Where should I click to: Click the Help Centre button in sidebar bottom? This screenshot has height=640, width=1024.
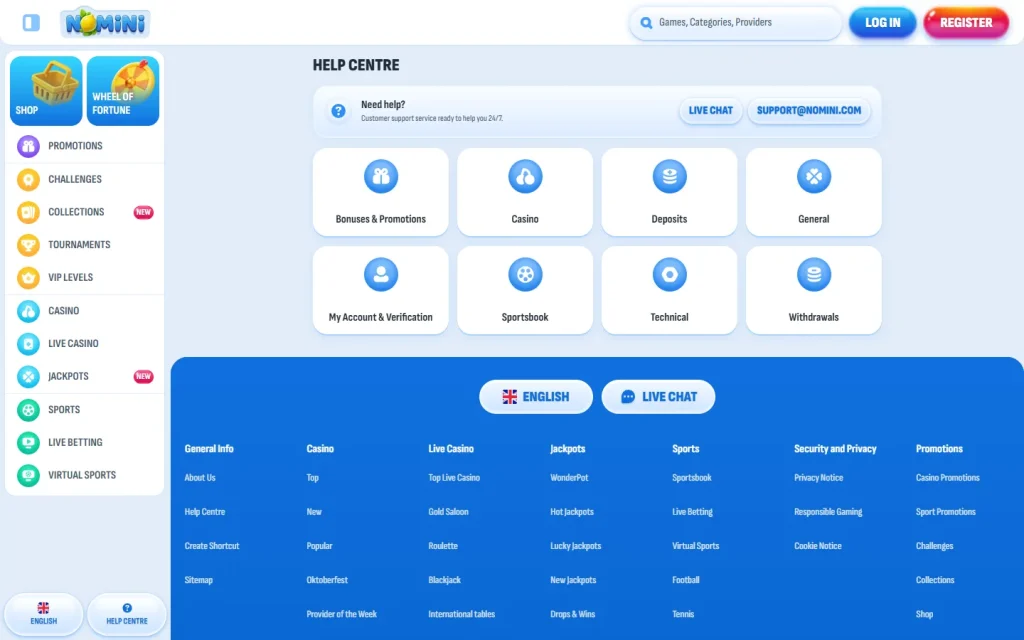point(127,614)
